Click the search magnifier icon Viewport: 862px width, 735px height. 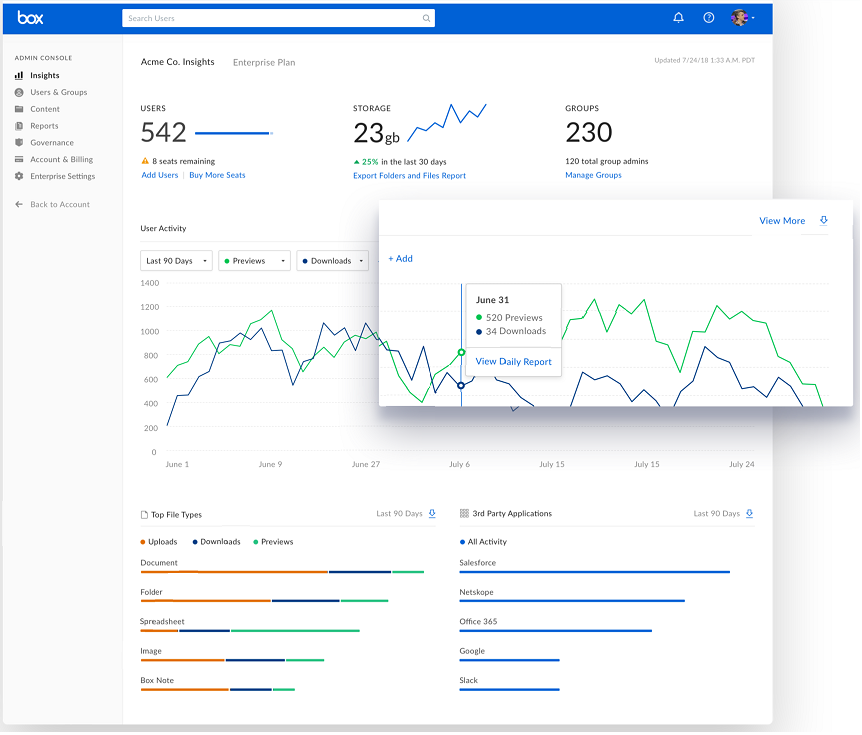pyautogui.click(x=426, y=18)
